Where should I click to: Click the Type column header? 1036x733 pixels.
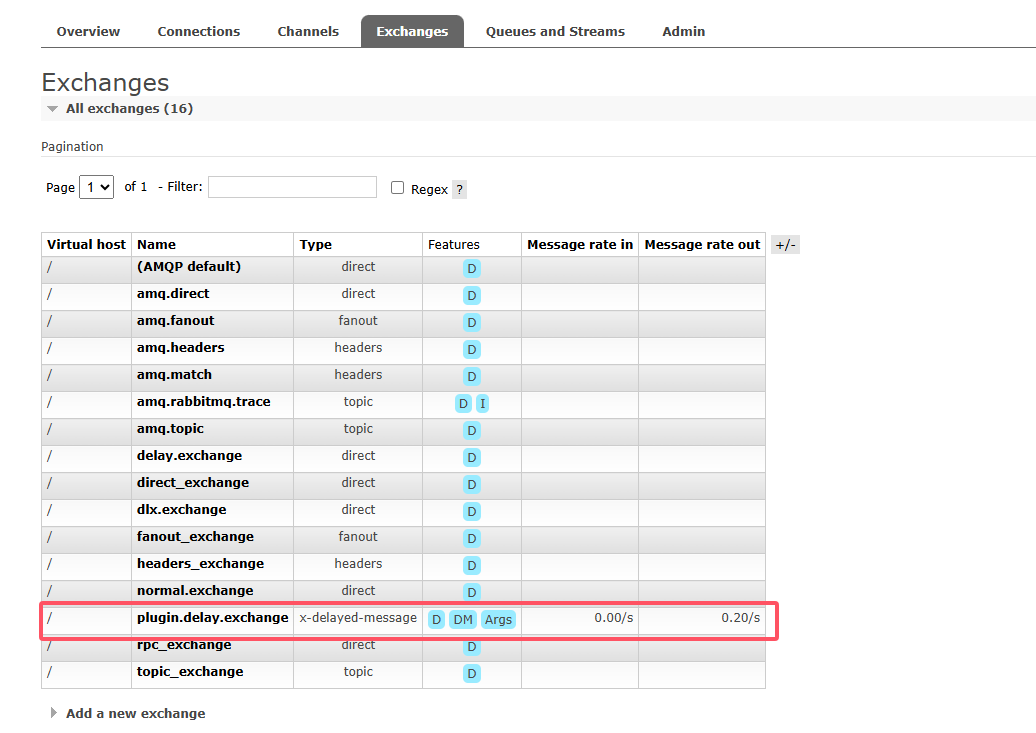pos(357,245)
